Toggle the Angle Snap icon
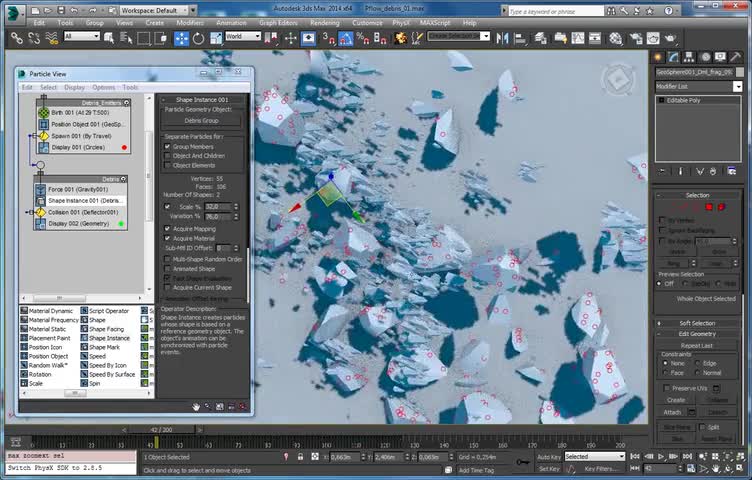The image size is (752, 480). click(346, 38)
